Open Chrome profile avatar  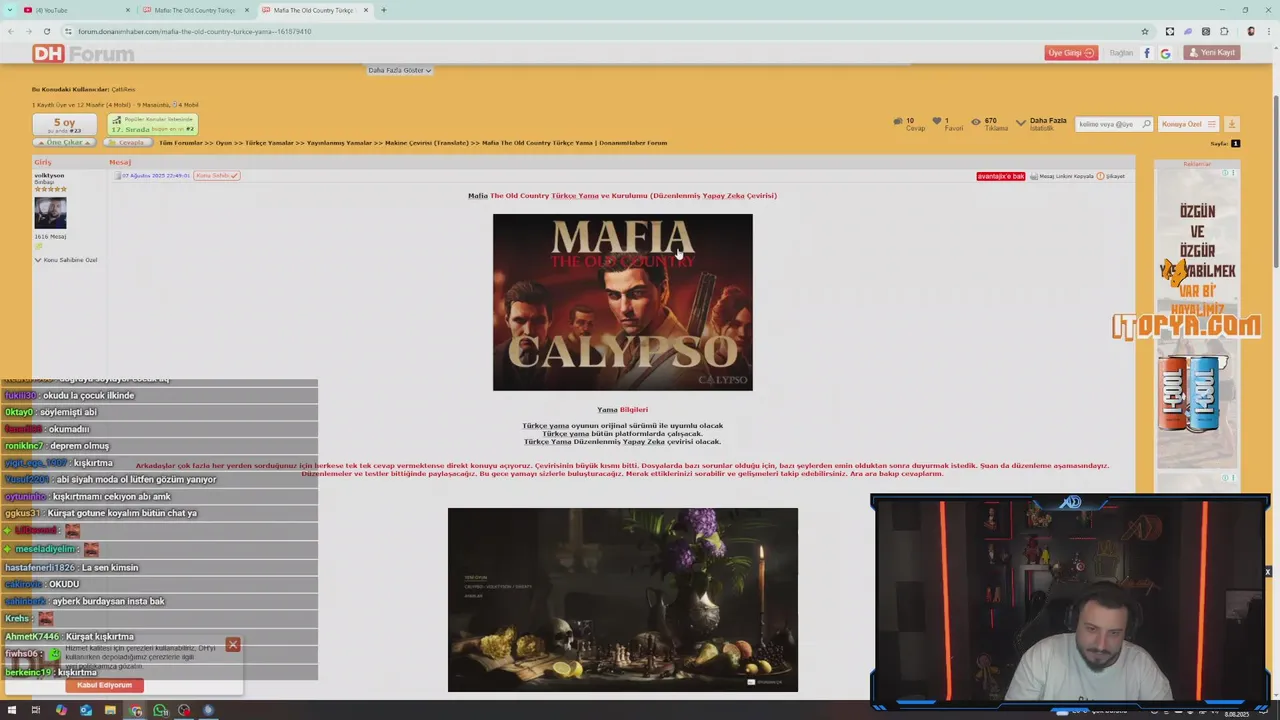tap(1250, 31)
